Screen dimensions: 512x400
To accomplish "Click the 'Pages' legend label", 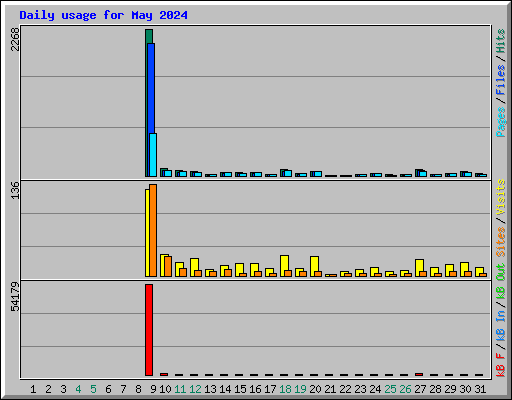I will (501, 122).
